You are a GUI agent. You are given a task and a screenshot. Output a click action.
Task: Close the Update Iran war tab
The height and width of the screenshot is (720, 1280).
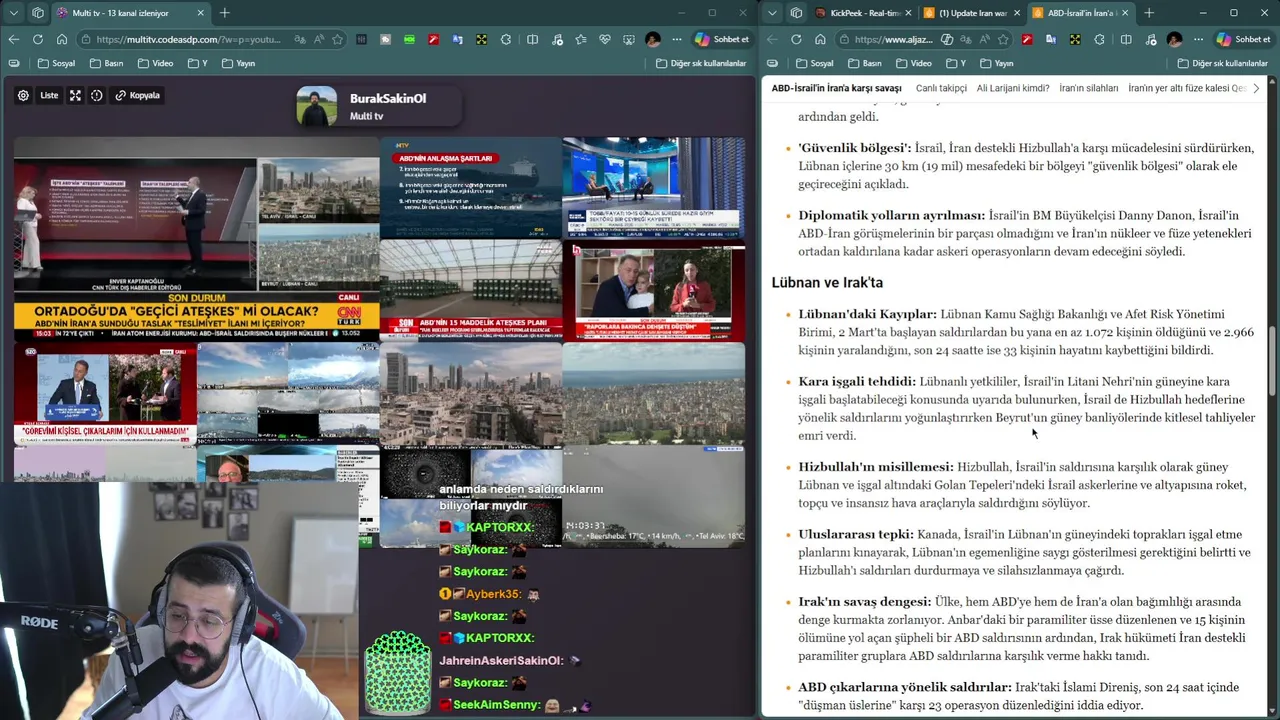click(x=1017, y=13)
